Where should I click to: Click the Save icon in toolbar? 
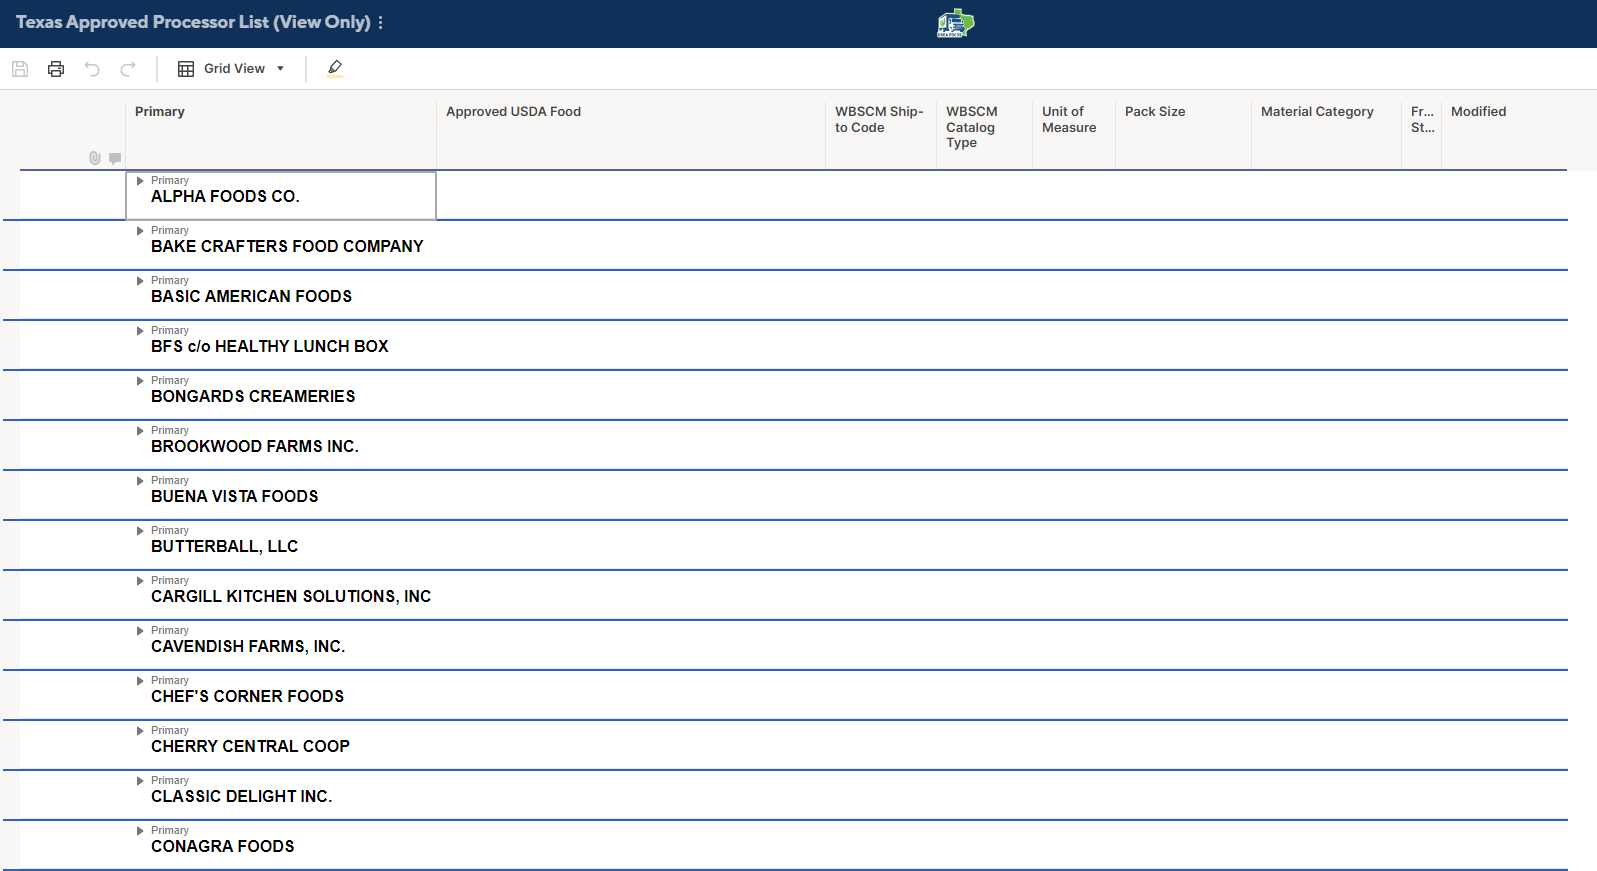tap(20, 69)
